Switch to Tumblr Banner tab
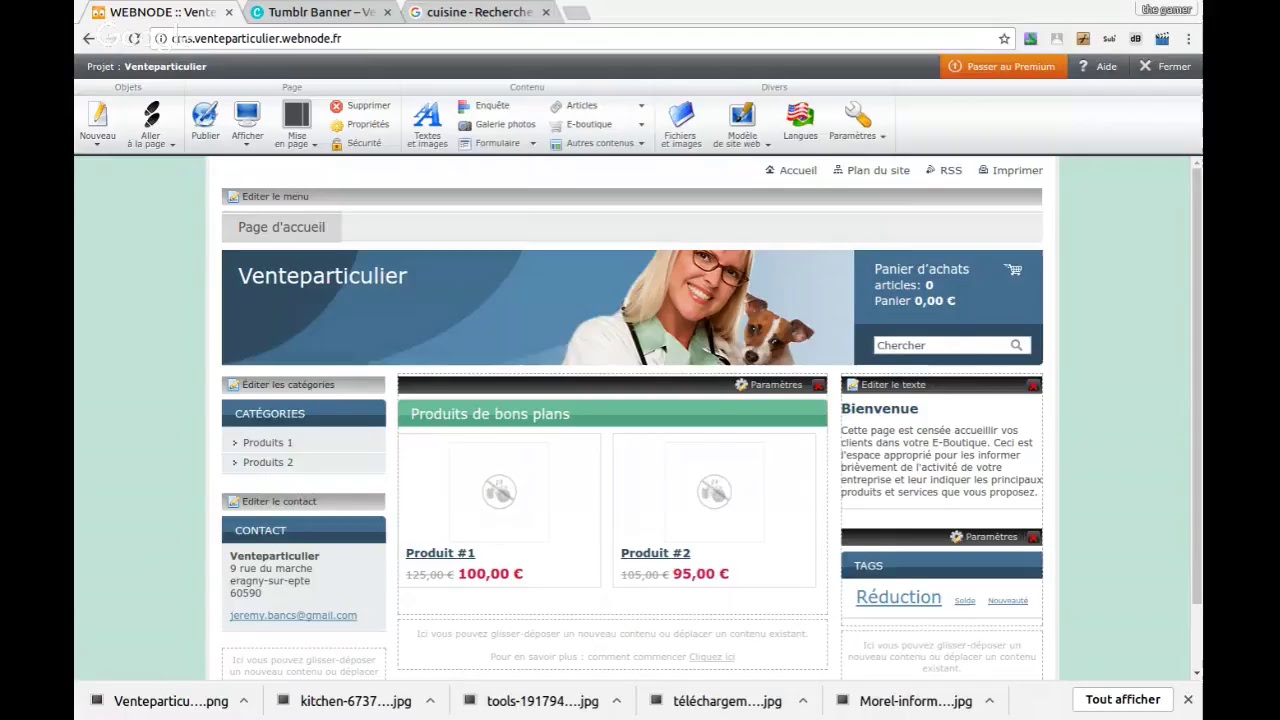 [x=322, y=12]
